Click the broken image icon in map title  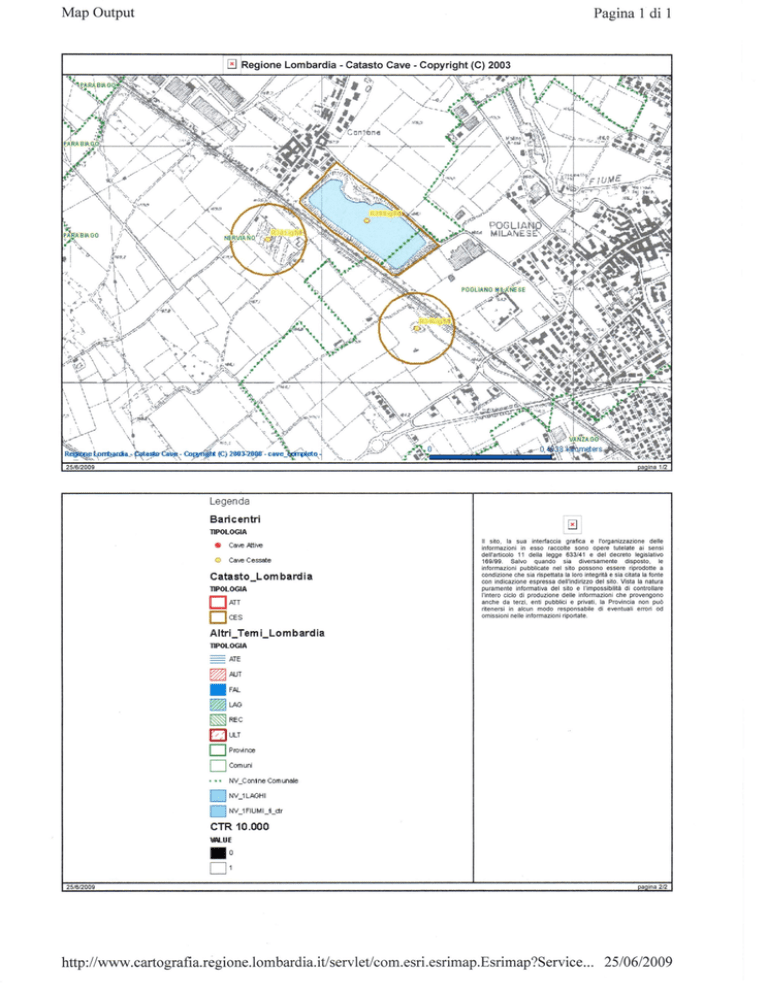coord(230,63)
